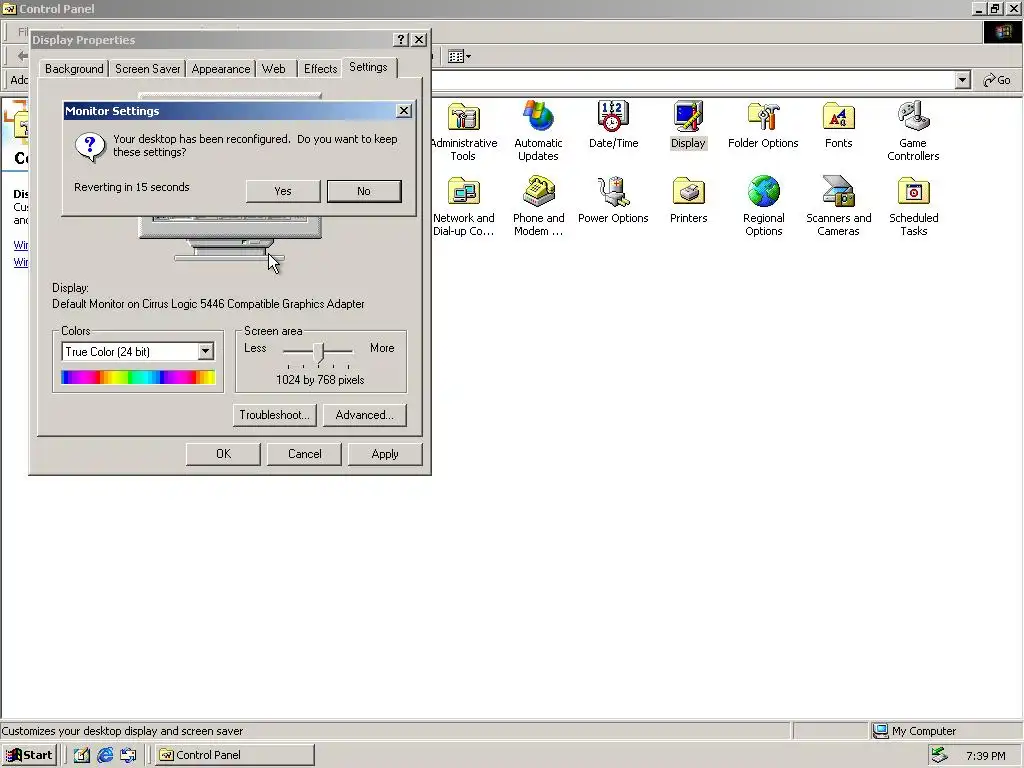This screenshot has height=768, width=1024.
Task: Click the Display Properties help question mark button
Action: coord(402,40)
